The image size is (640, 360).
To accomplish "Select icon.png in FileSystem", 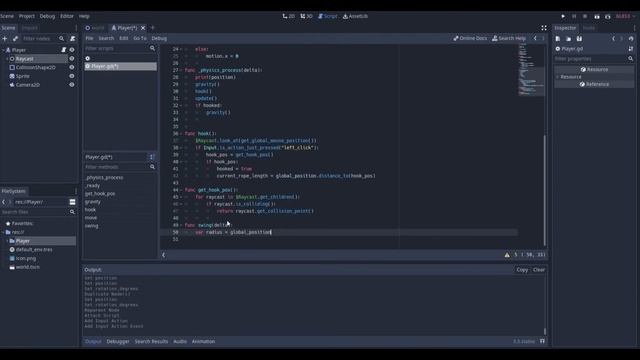I will 26,258.
